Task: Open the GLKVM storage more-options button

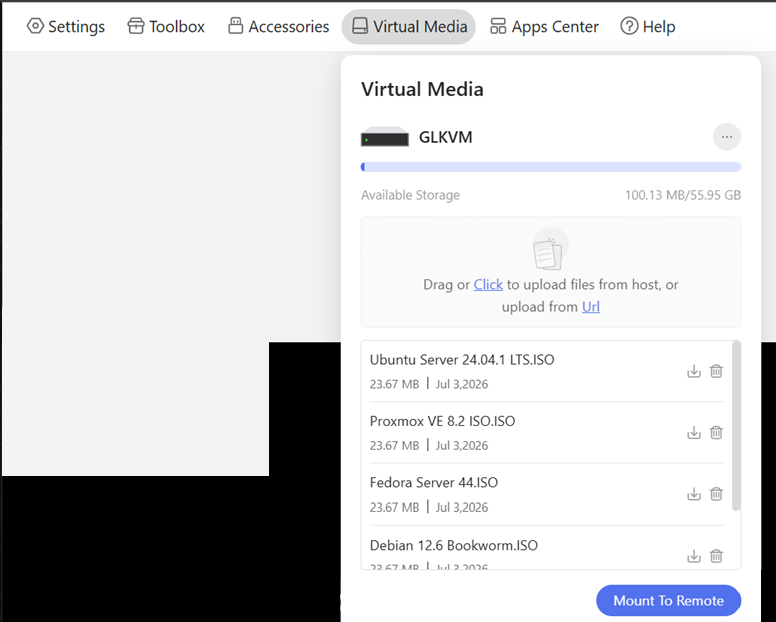Action: coord(727,137)
